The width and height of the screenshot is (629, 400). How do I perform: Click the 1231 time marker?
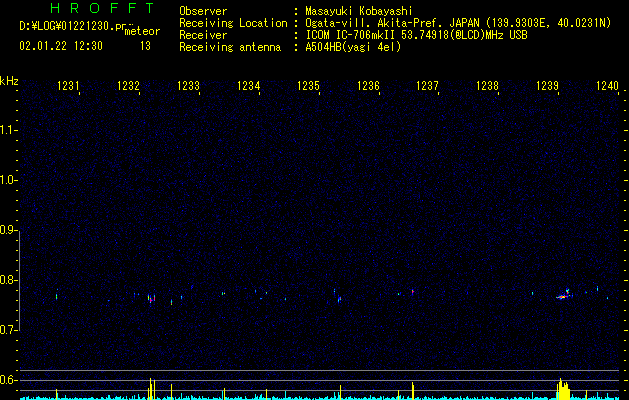click(68, 85)
